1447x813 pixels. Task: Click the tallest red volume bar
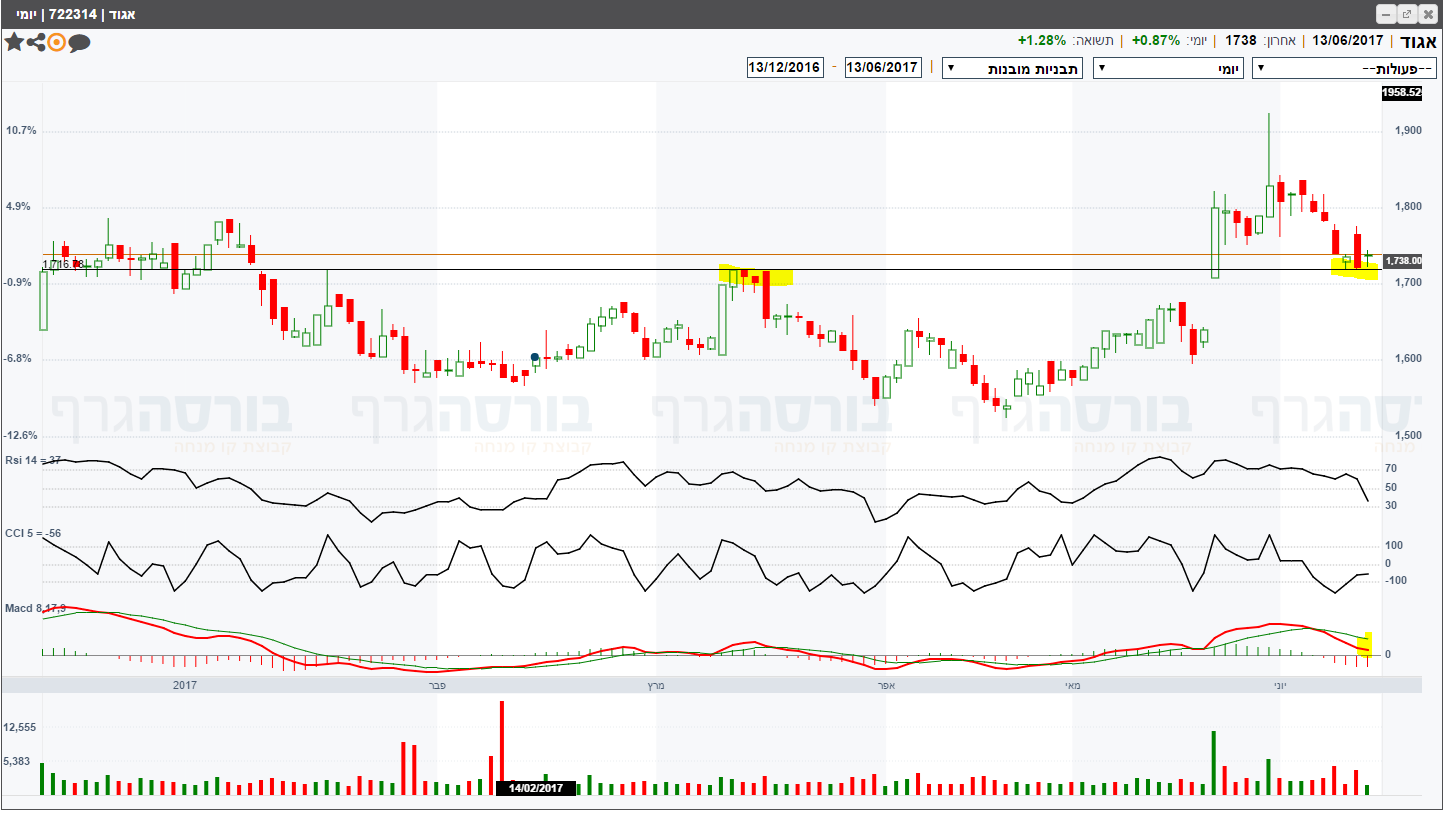[502, 747]
